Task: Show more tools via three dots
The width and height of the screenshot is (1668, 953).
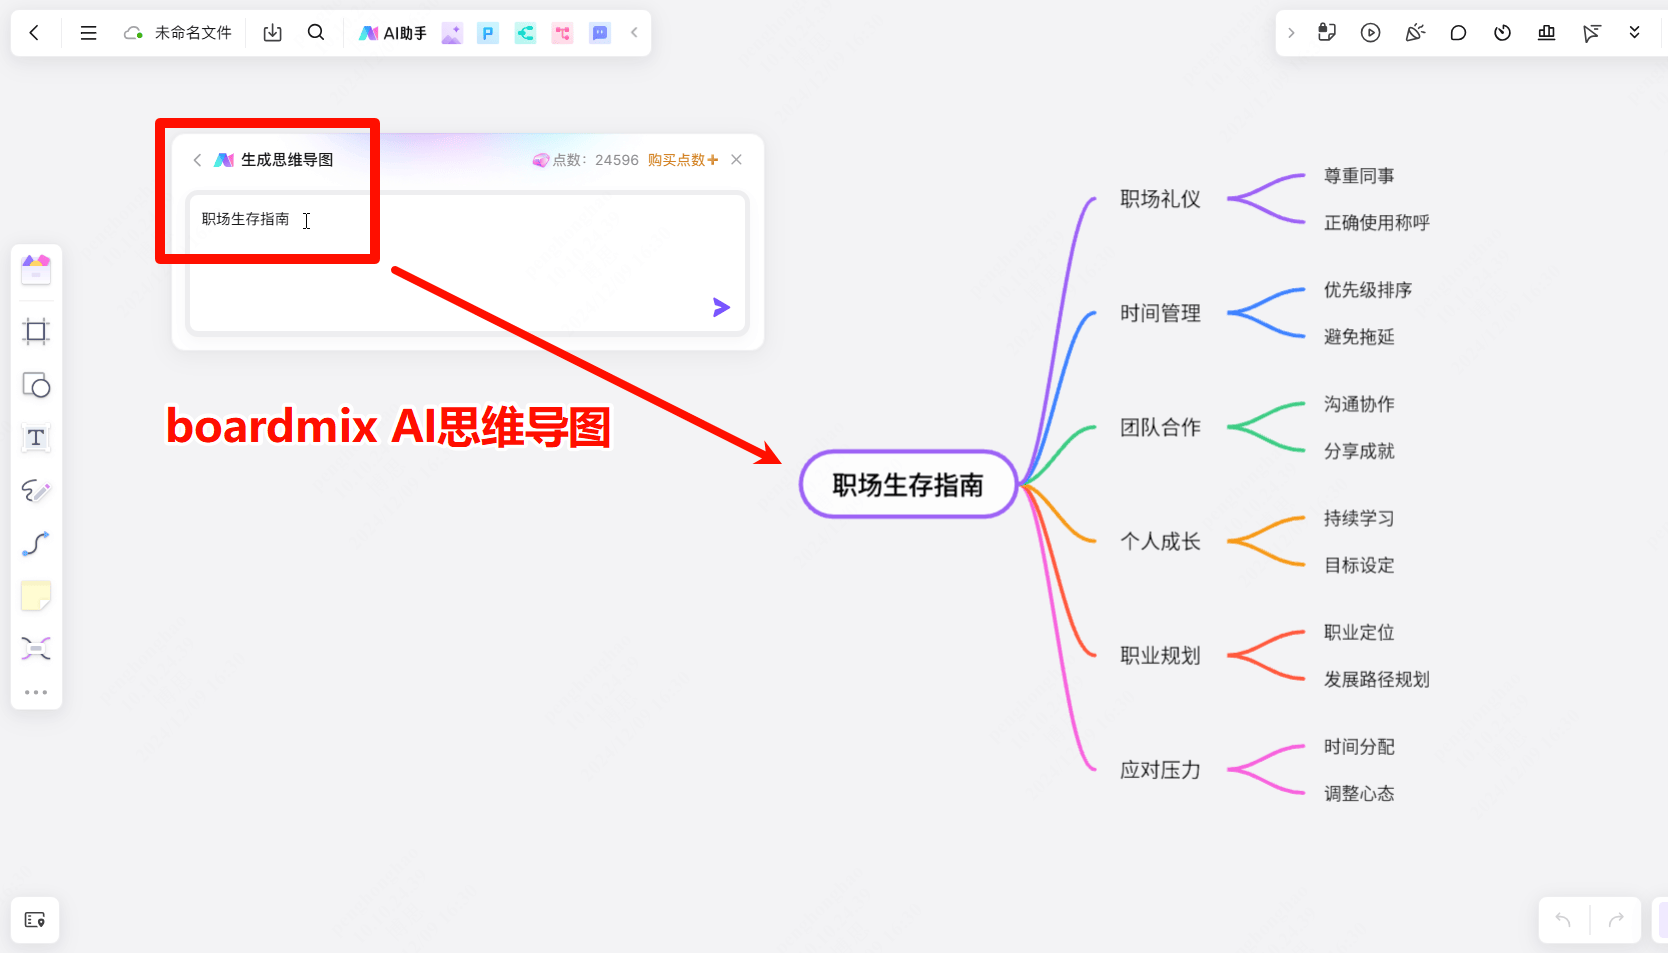Action: 36,692
